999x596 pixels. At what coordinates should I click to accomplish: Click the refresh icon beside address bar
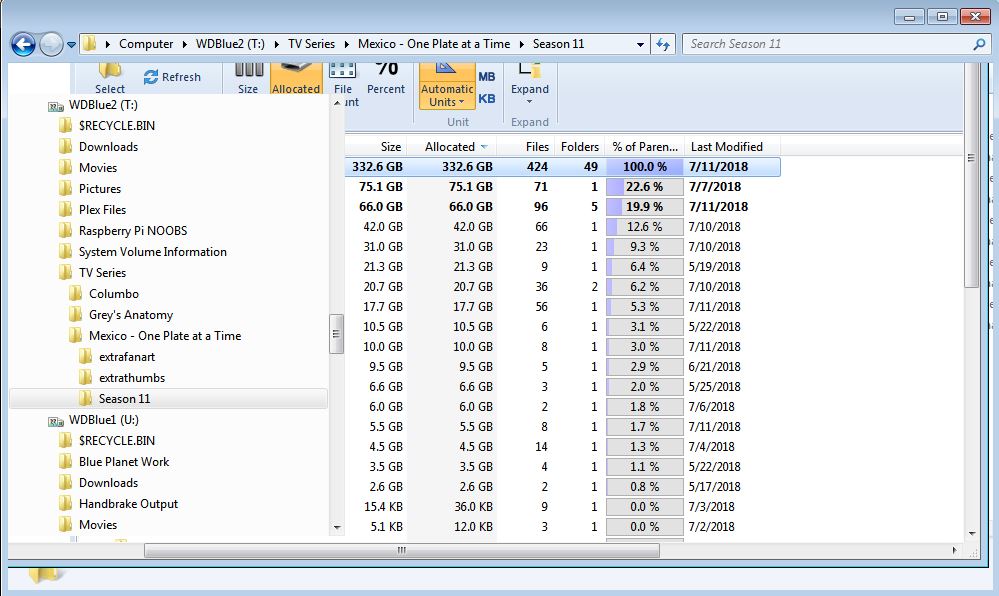coord(662,44)
